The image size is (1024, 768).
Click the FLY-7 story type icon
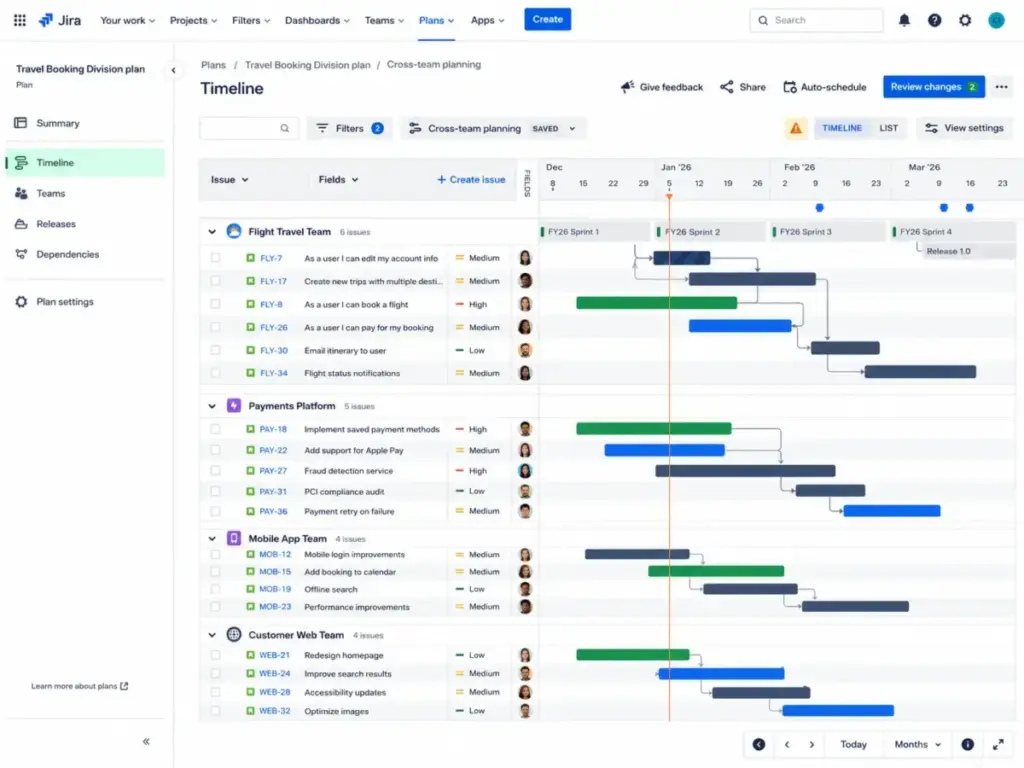tap(250, 258)
